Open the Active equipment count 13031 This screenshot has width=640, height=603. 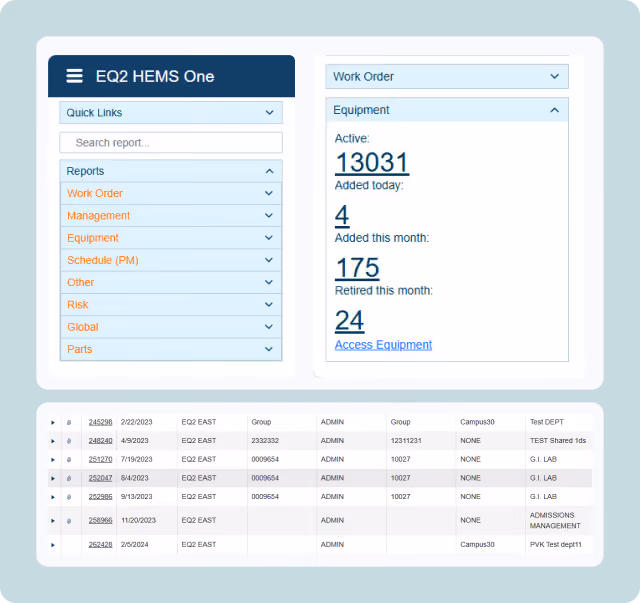[372, 162]
